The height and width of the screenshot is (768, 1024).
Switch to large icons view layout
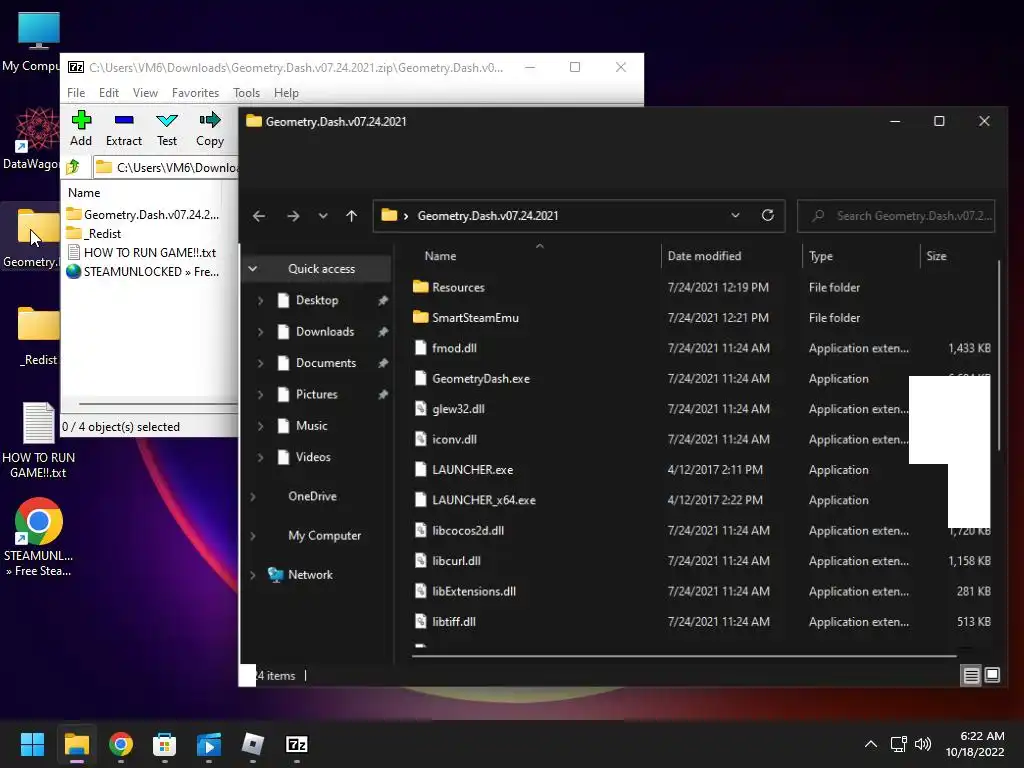pyautogui.click(x=992, y=675)
